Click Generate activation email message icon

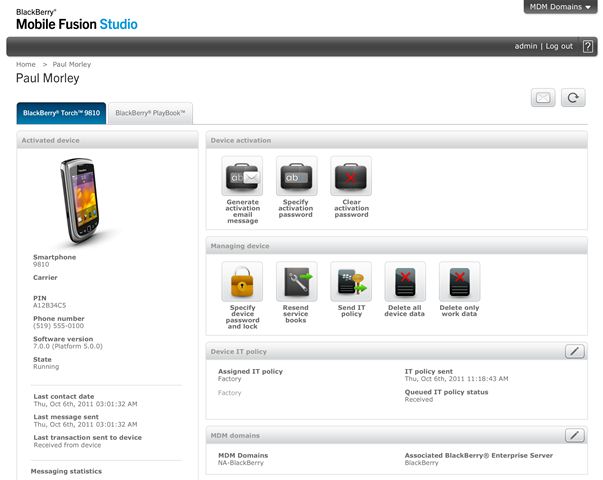tap(242, 176)
